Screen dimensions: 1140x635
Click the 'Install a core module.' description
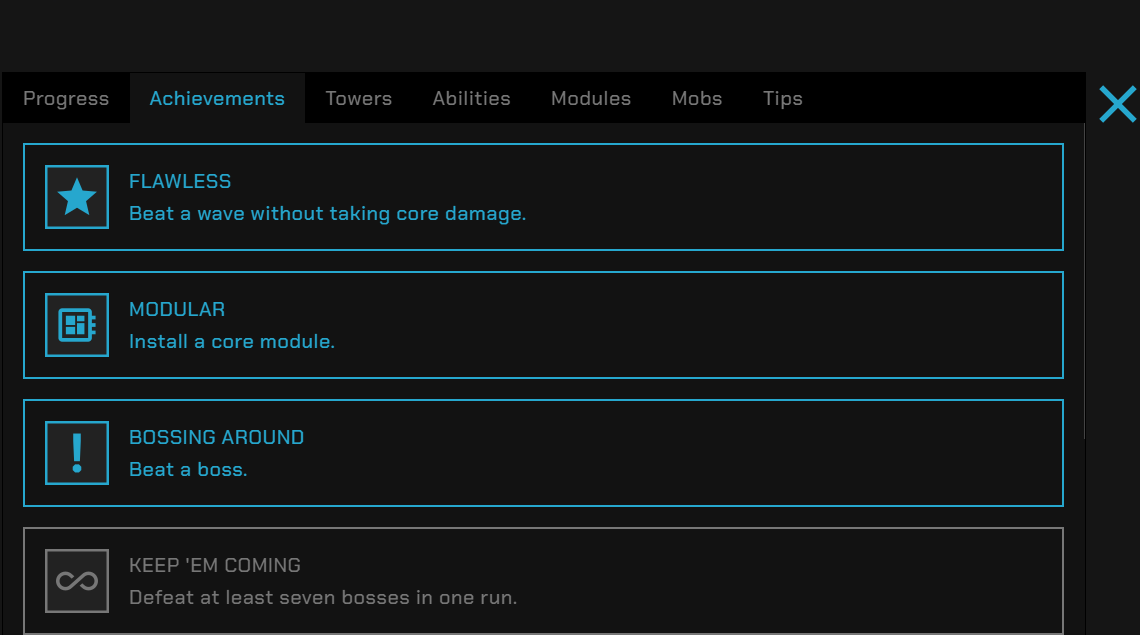click(x=232, y=342)
